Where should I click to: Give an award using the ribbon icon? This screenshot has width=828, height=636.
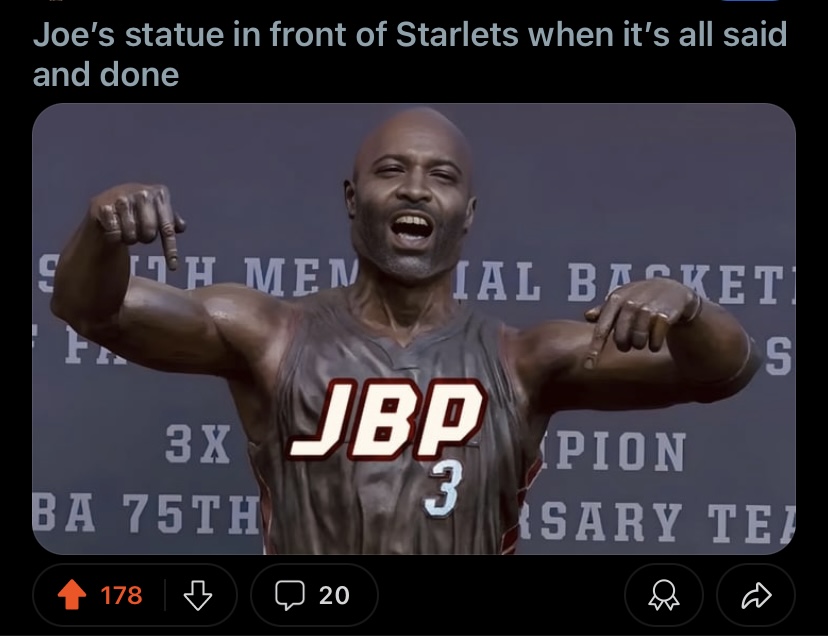[x=664, y=595]
